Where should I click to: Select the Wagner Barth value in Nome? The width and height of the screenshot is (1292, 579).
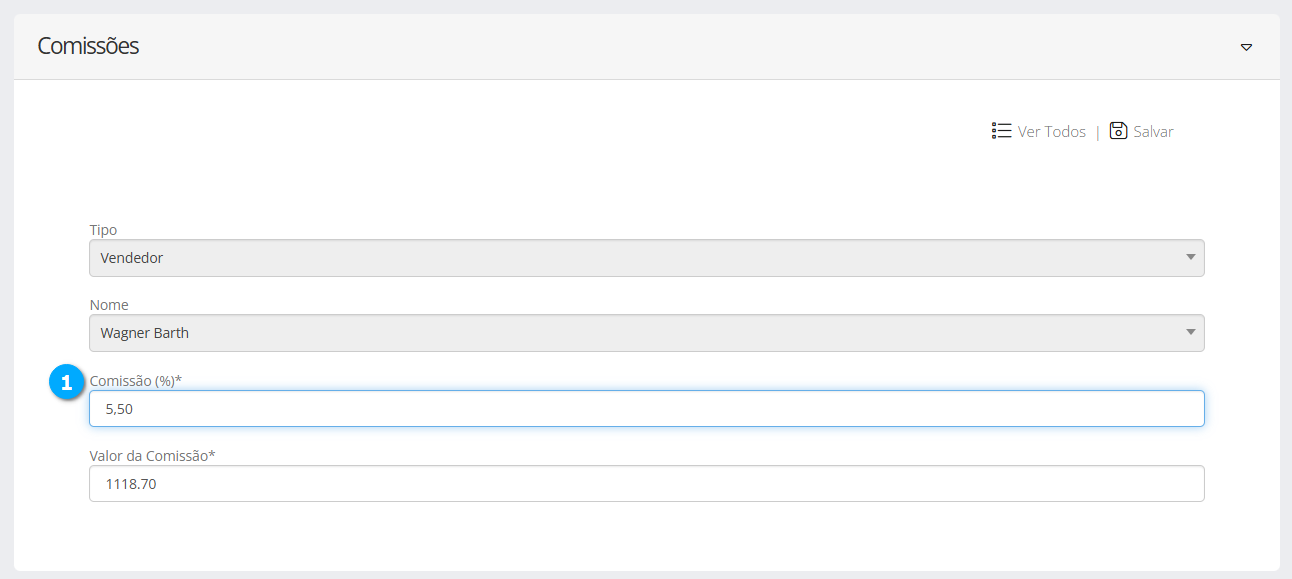(145, 333)
